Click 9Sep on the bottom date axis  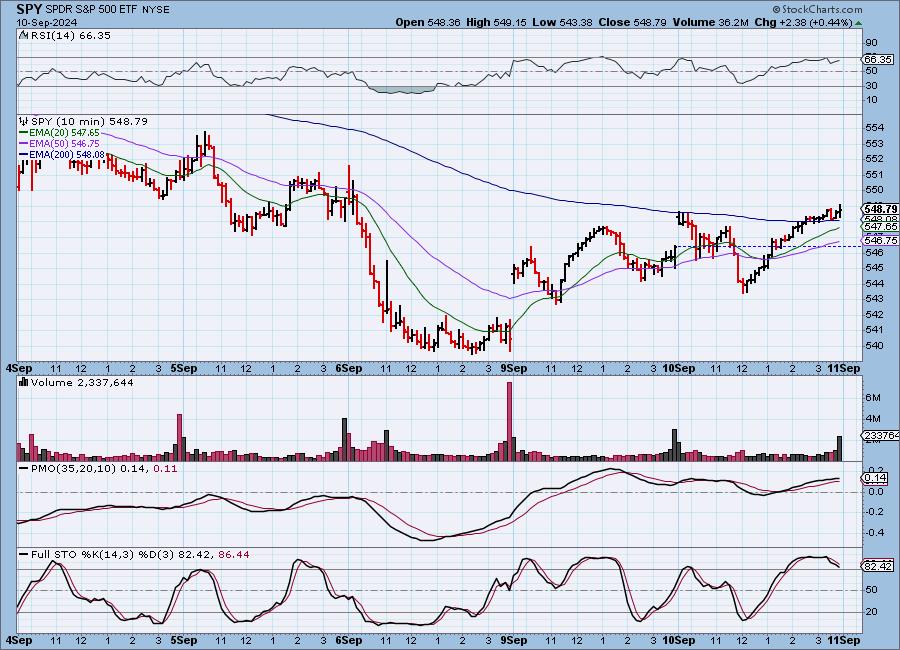(x=514, y=640)
